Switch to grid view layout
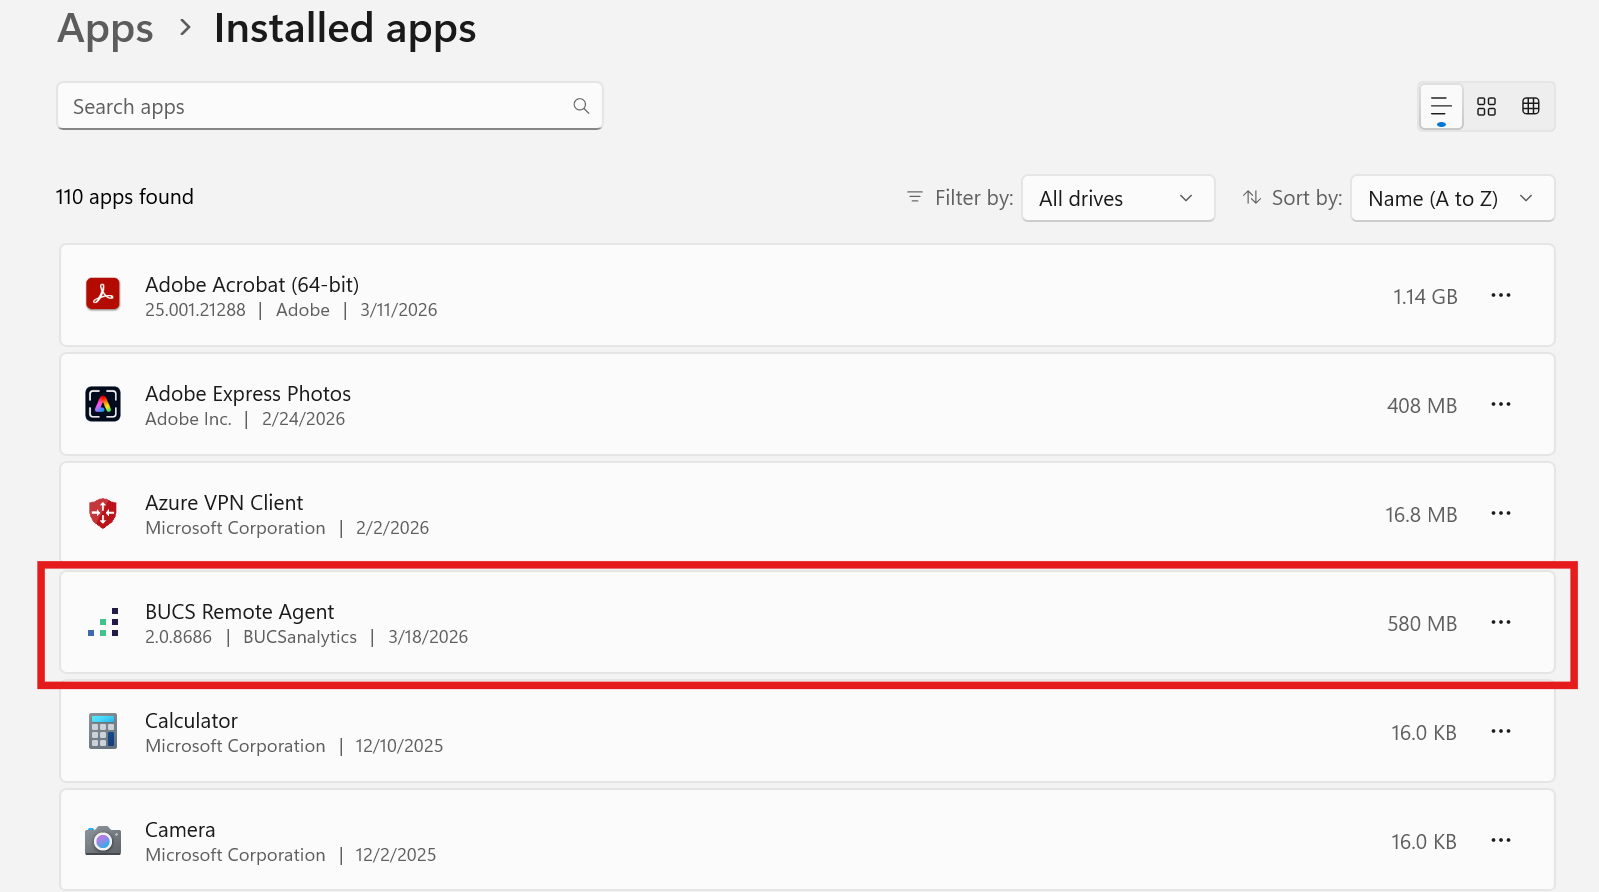Viewport: 1599px width, 892px height. 1486,106
